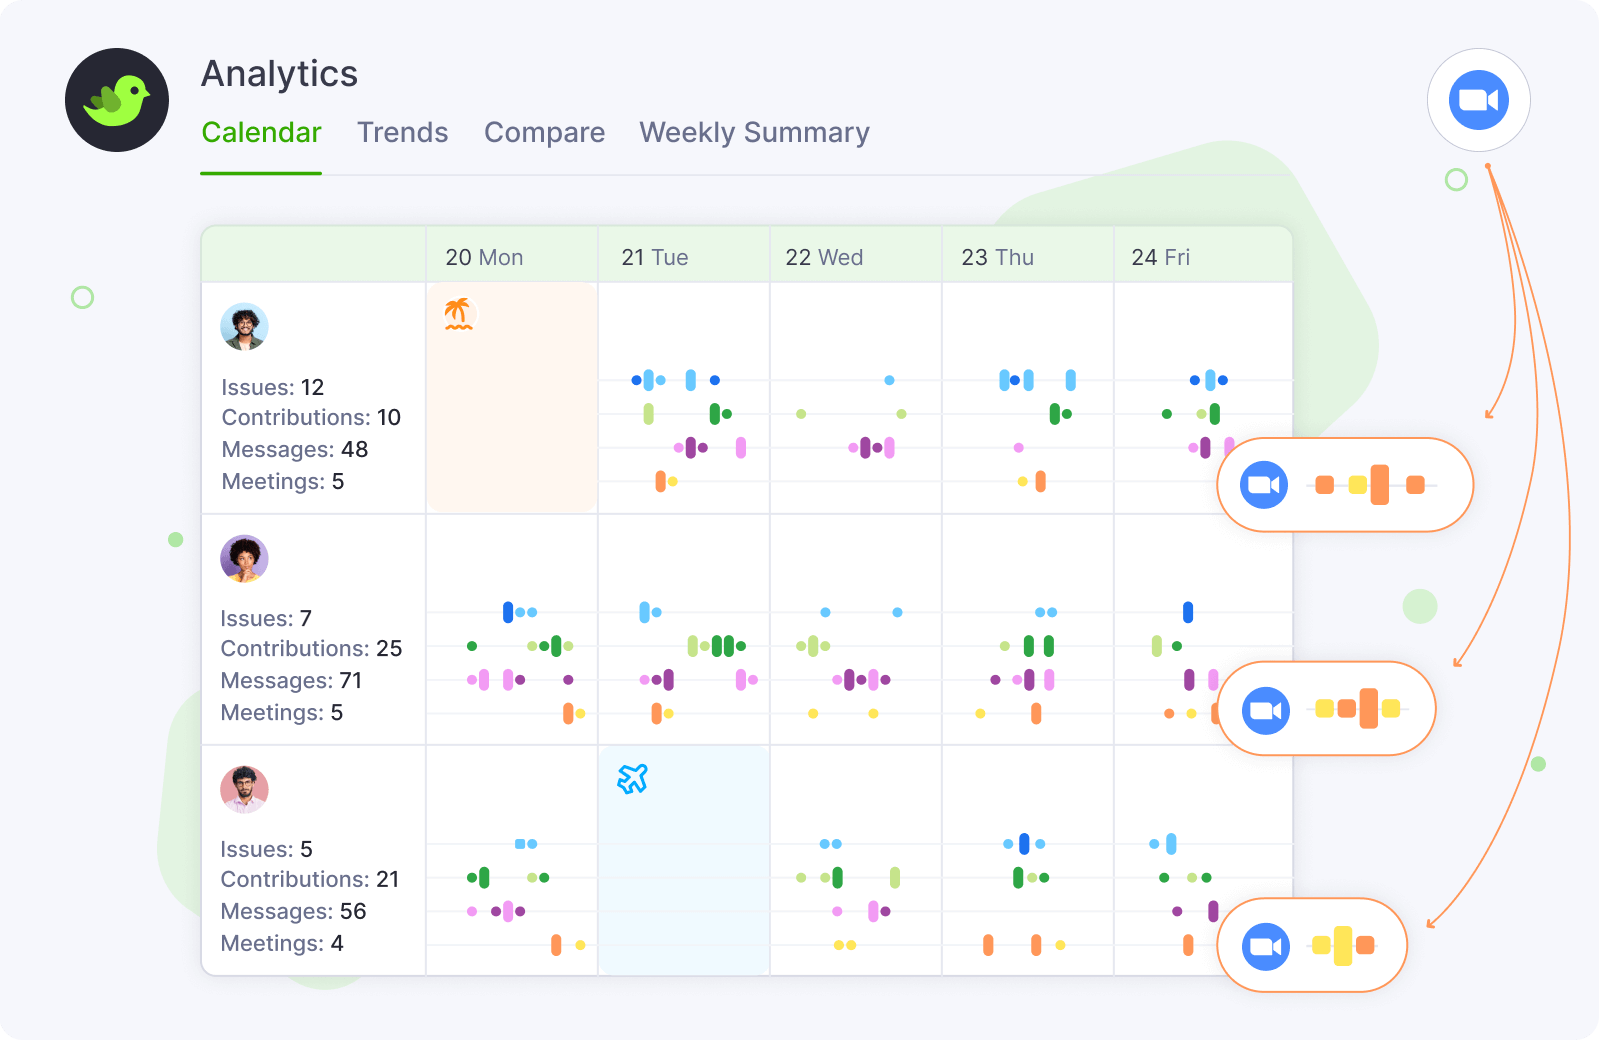
Task: Click first team member's avatar photo
Action: 244,327
